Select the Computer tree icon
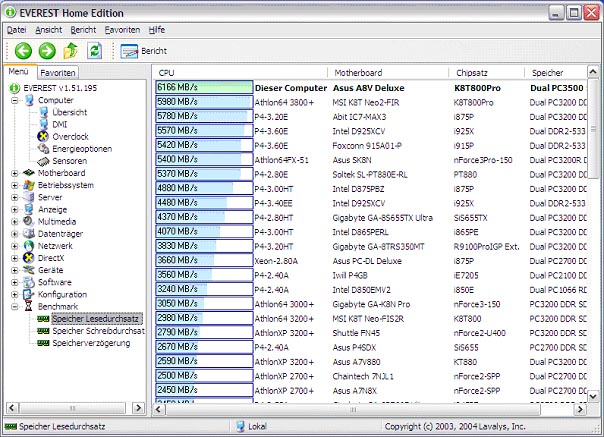Screen dimensions: 604x437 [x=29, y=100]
